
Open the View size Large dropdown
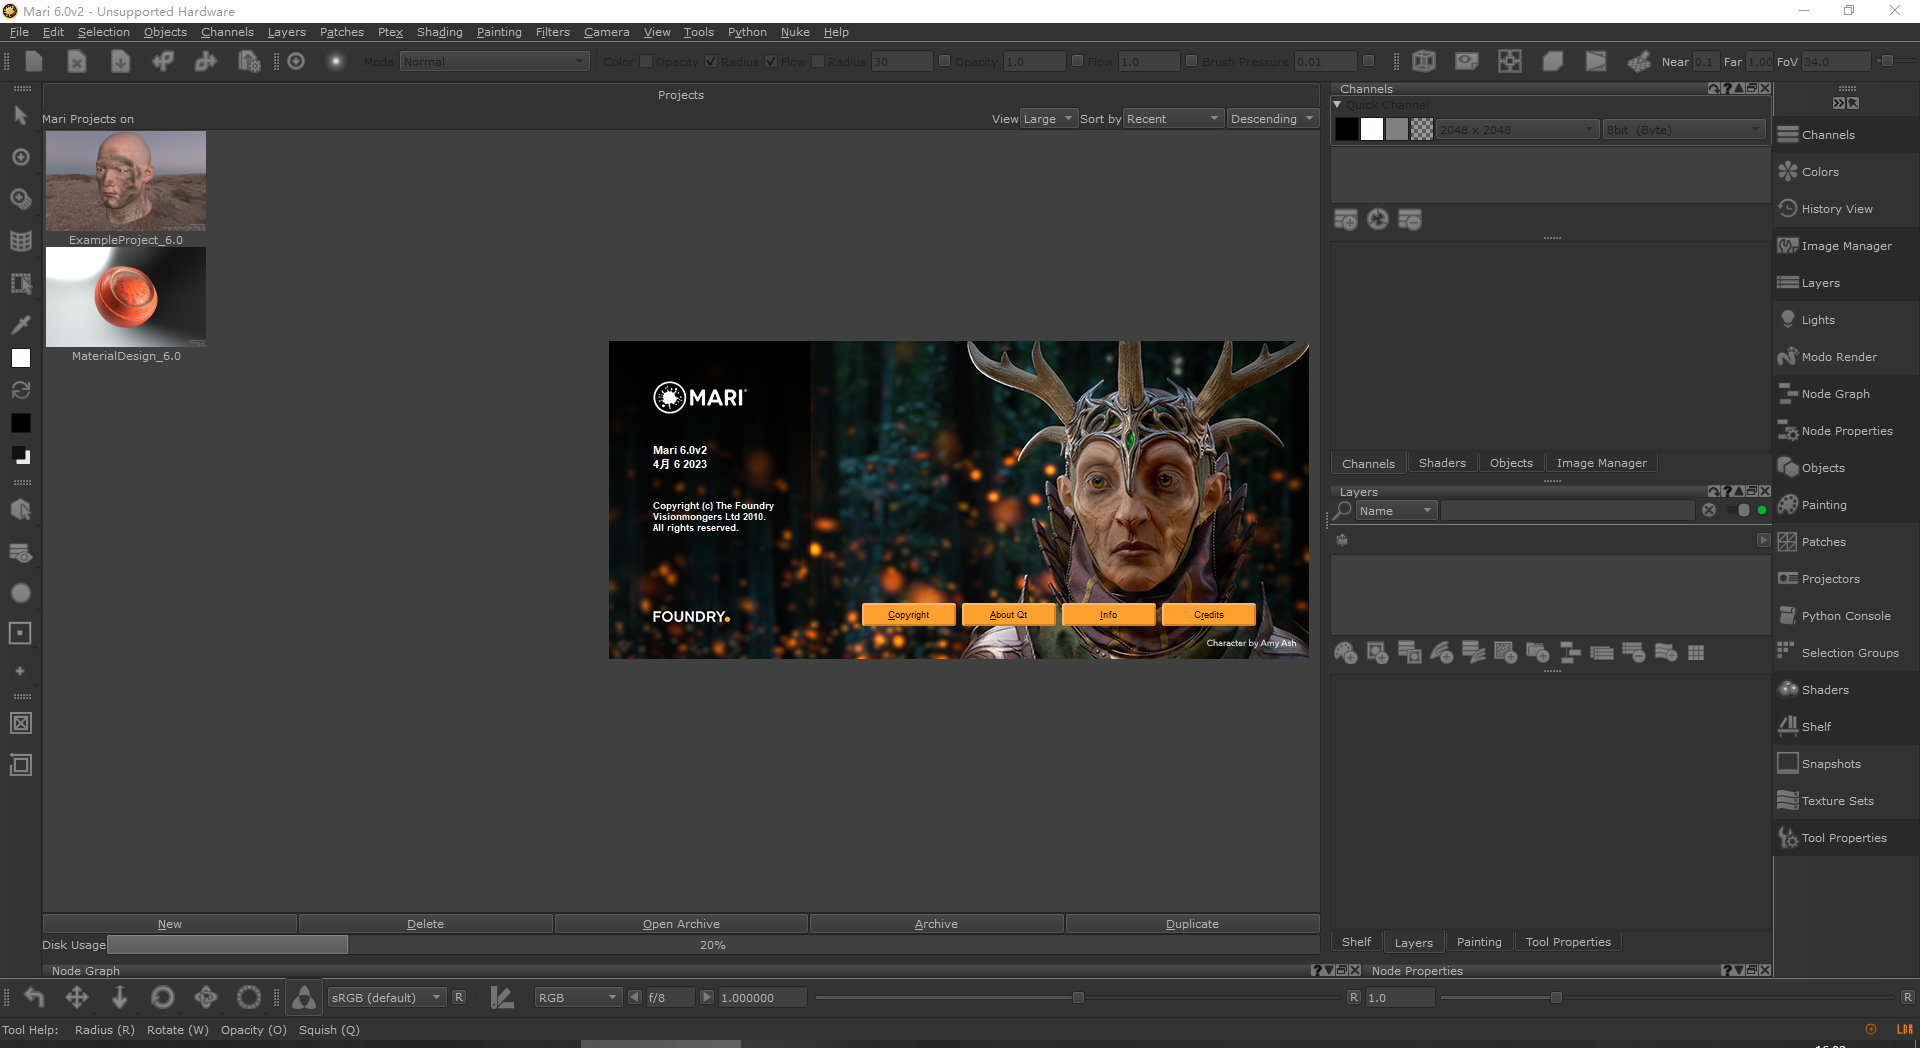click(1048, 119)
